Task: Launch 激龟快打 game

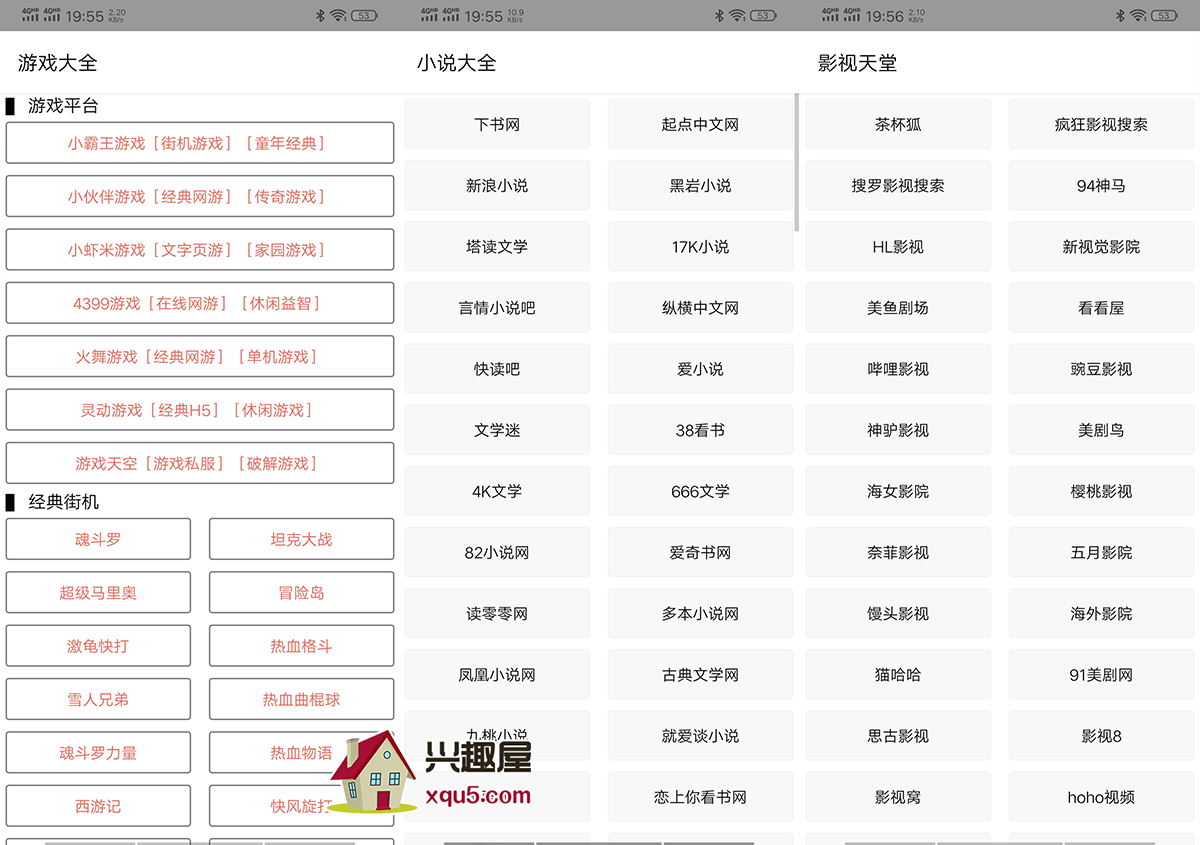Action: (x=98, y=646)
